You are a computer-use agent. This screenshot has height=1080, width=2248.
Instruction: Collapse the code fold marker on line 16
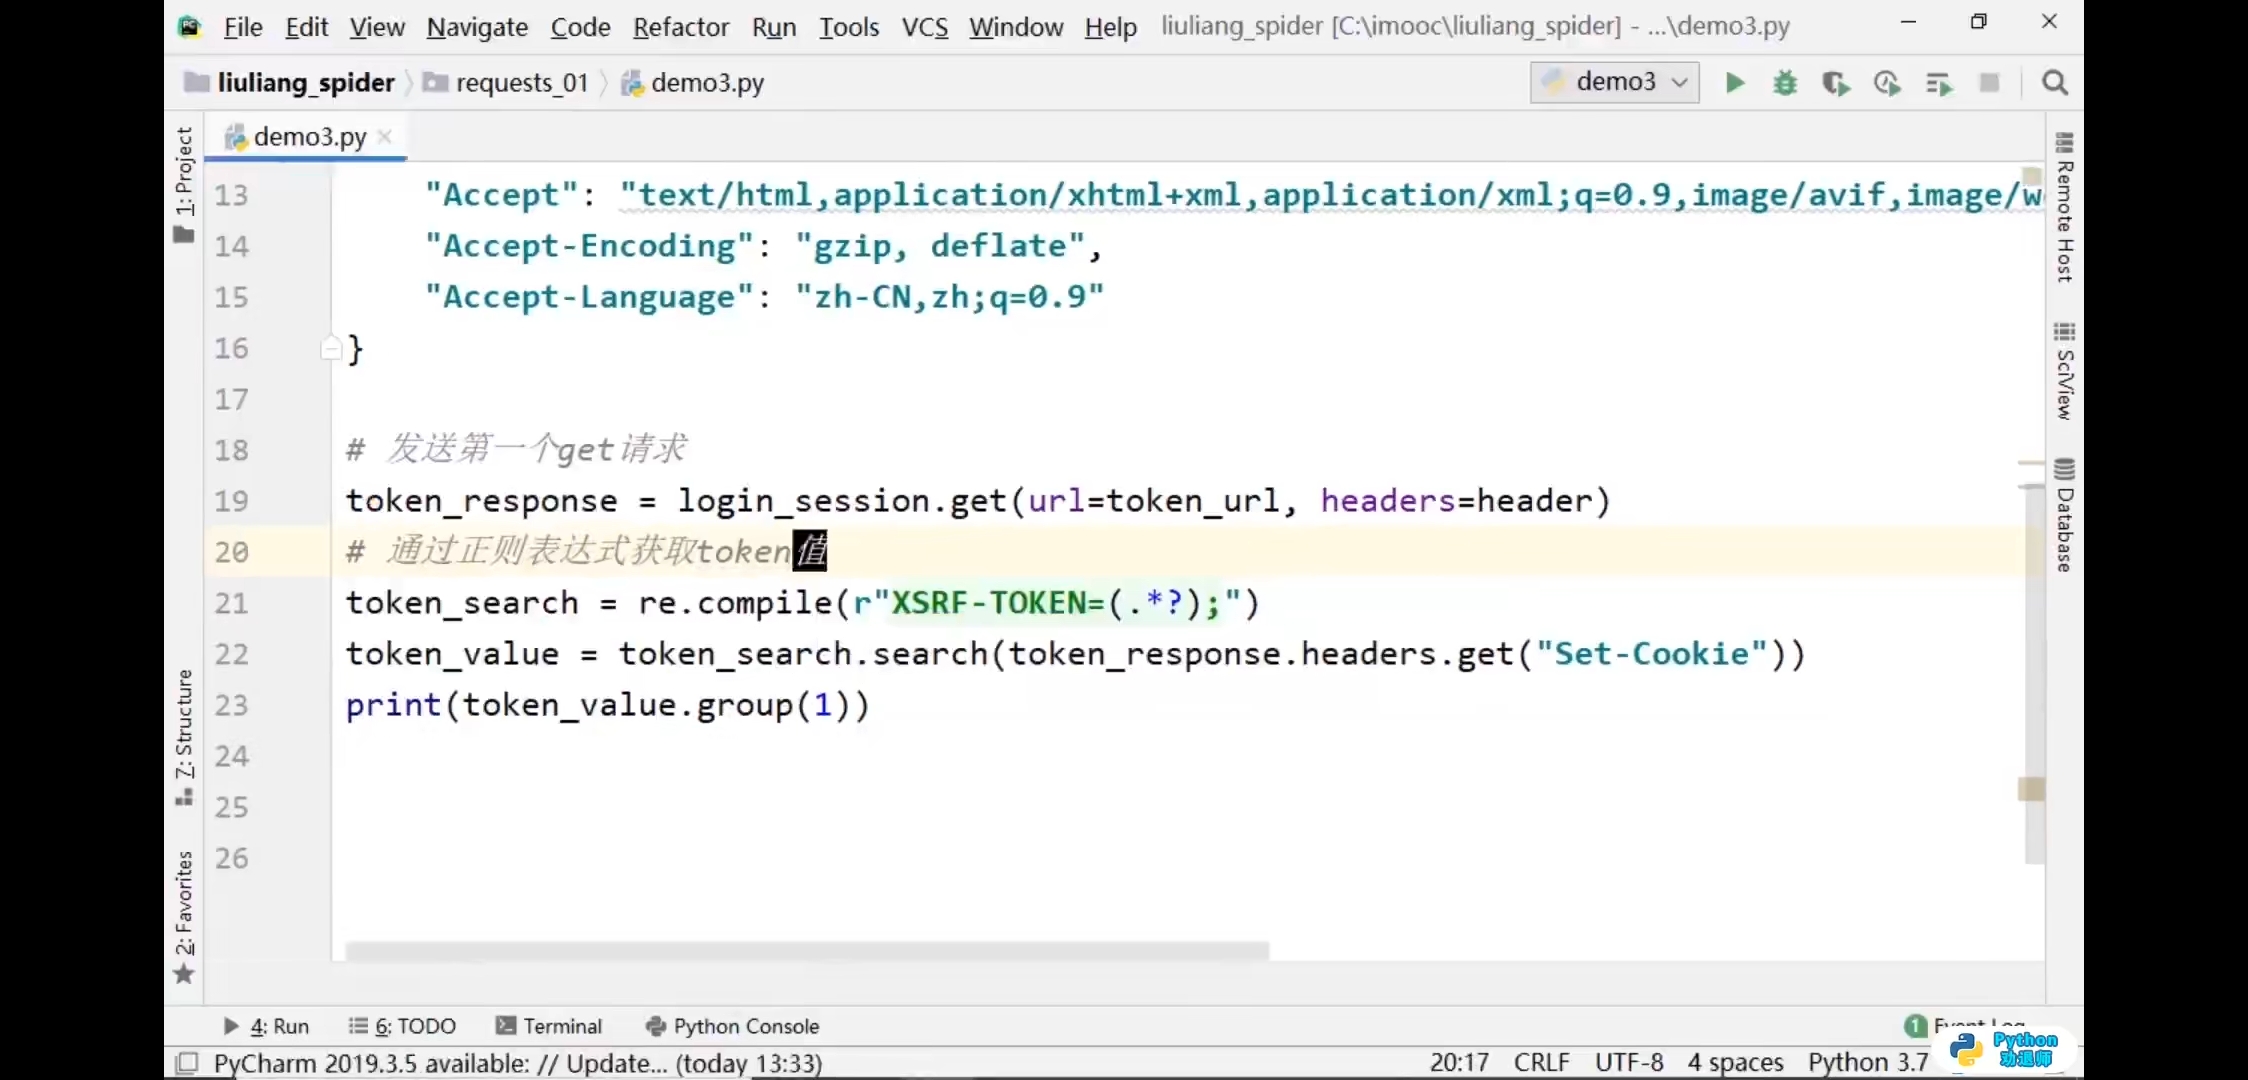tap(331, 348)
